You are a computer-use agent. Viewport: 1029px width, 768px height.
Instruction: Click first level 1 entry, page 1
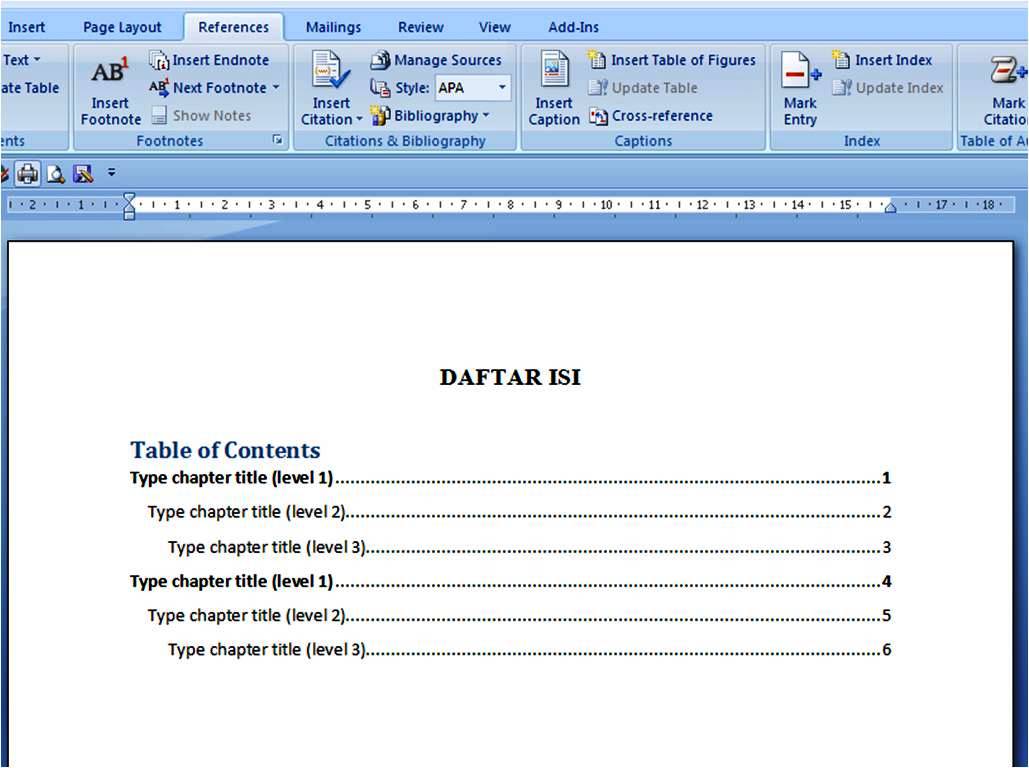coord(511,478)
